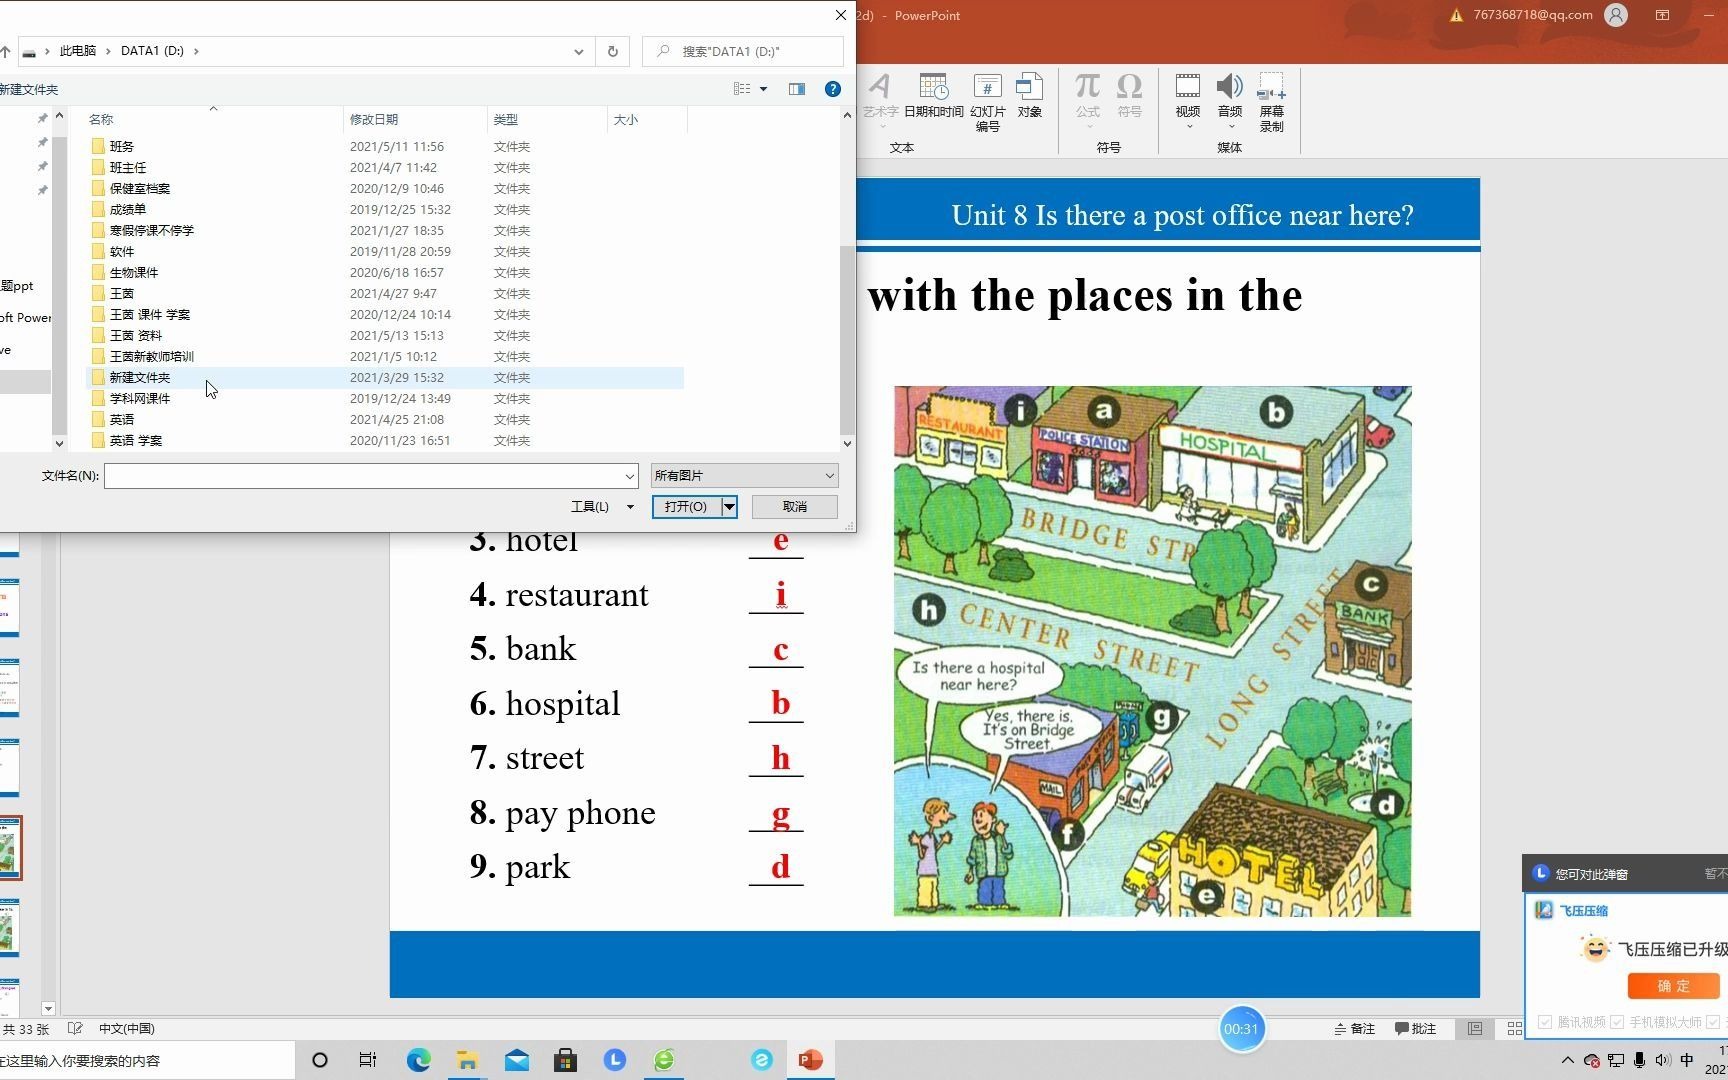Open Microsoft Edge from taskbar
Image resolution: width=1728 pixels, height=1080 pixels.
coord(418,1060)
